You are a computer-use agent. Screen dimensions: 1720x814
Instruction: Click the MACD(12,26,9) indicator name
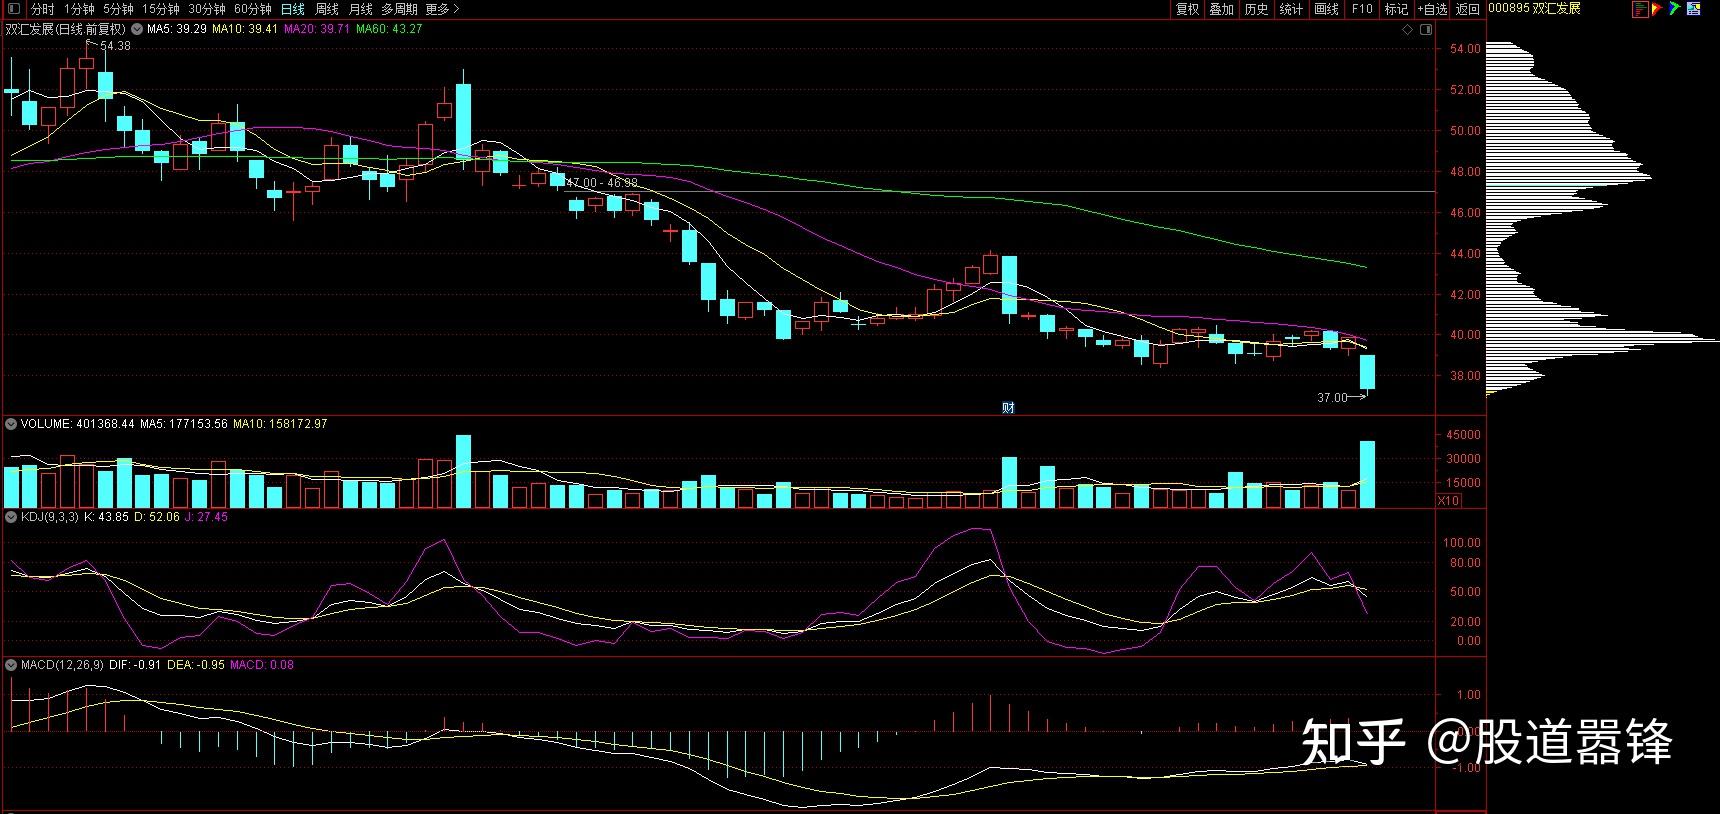(62, 664)
